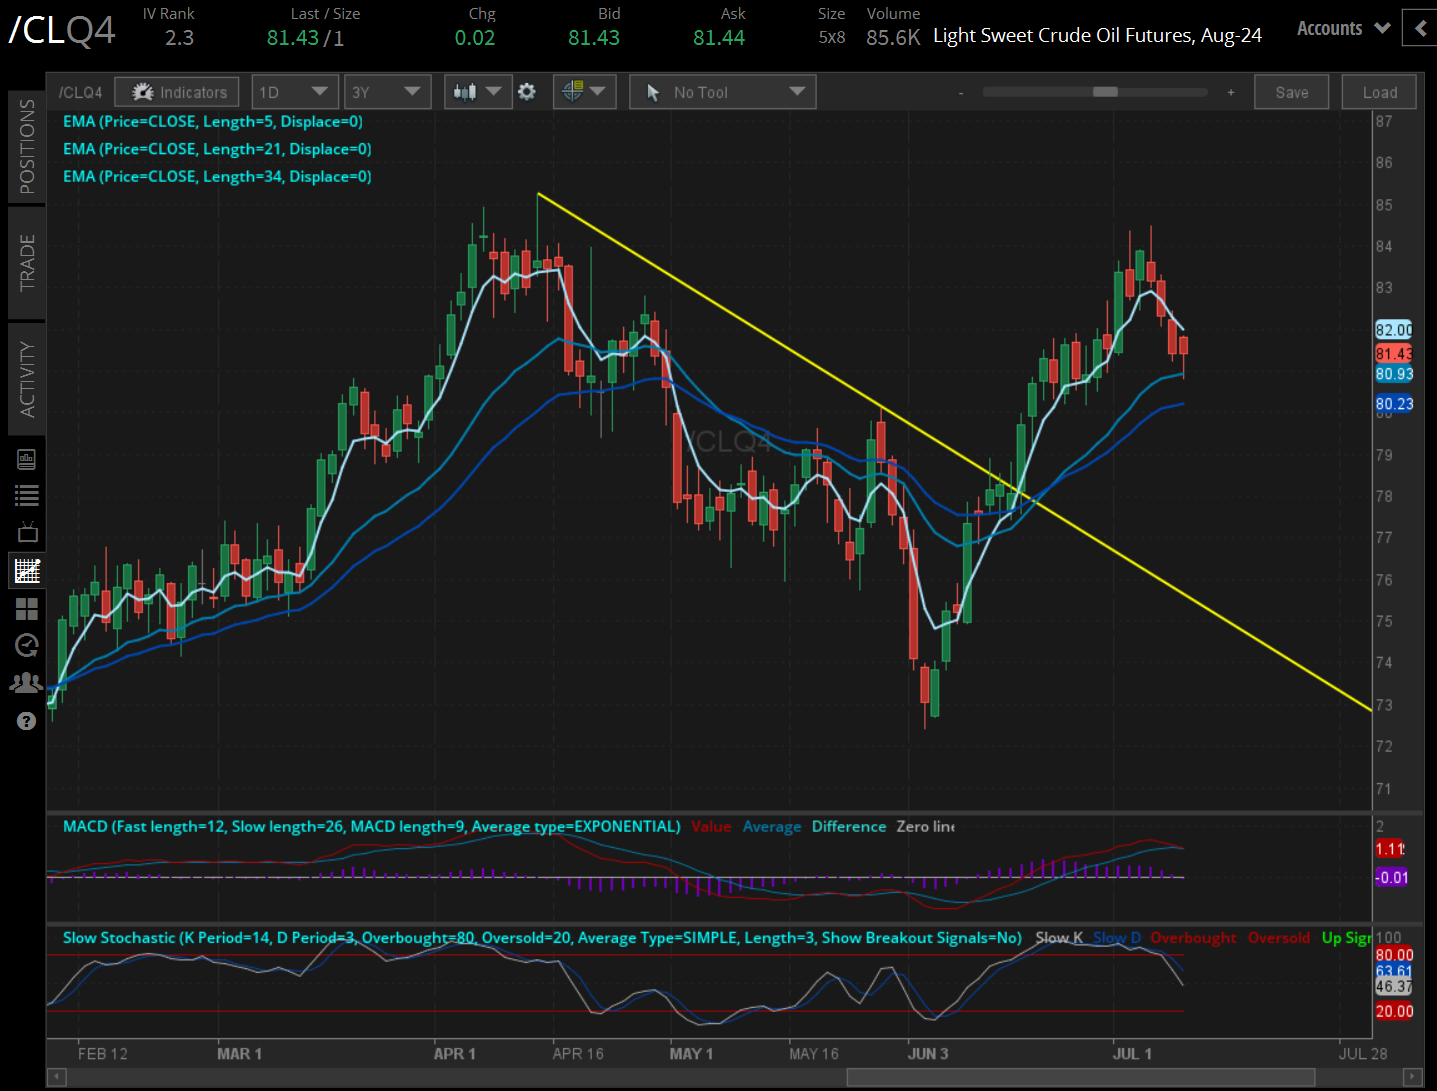Click the -0.01 MACD difference bubble
Image resolution: width=1437 pixels, height=1091 pixels.
tap(1392, 878)
